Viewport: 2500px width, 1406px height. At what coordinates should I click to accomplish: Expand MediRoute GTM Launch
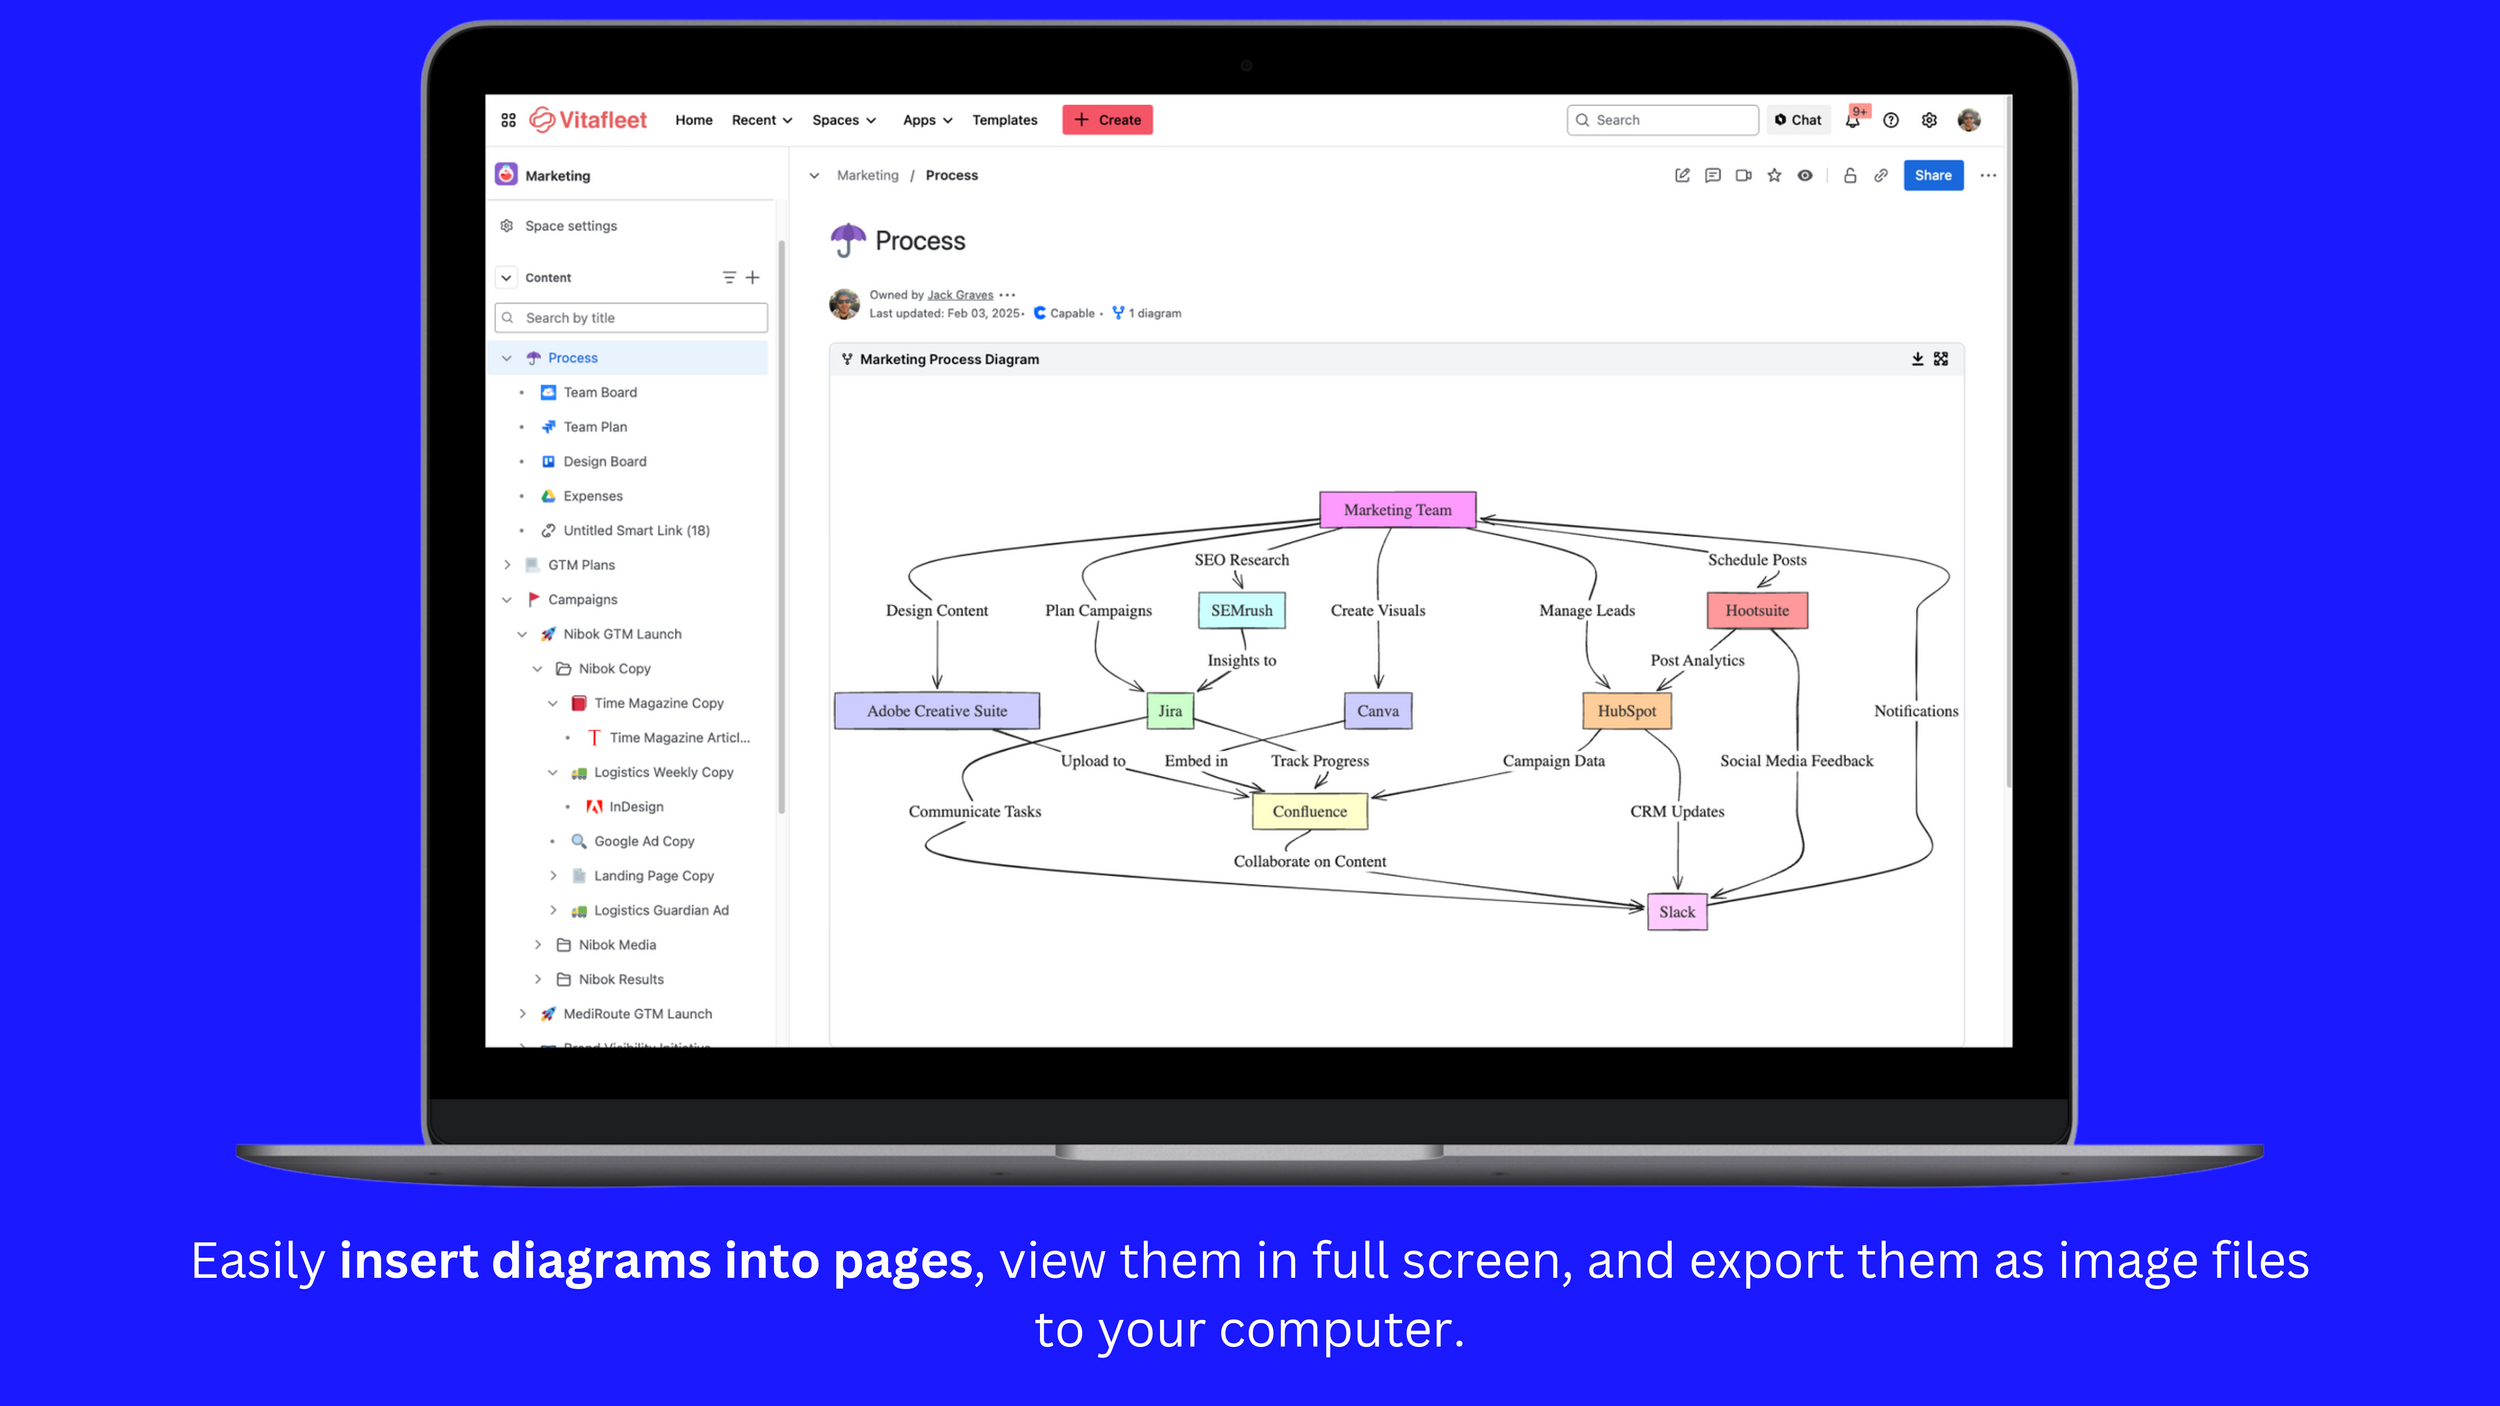[x=522, y=1014]
